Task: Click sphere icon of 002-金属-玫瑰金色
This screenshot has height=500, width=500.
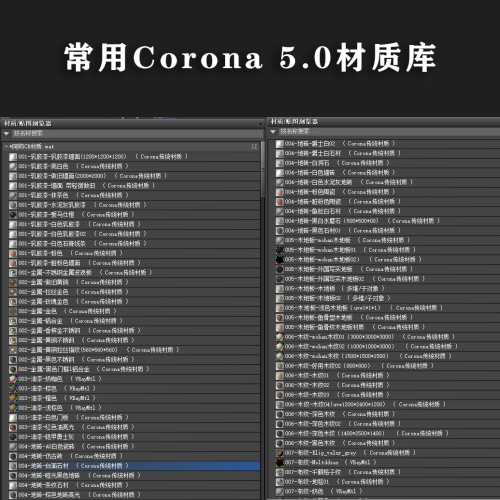Action: pos(13,302)
